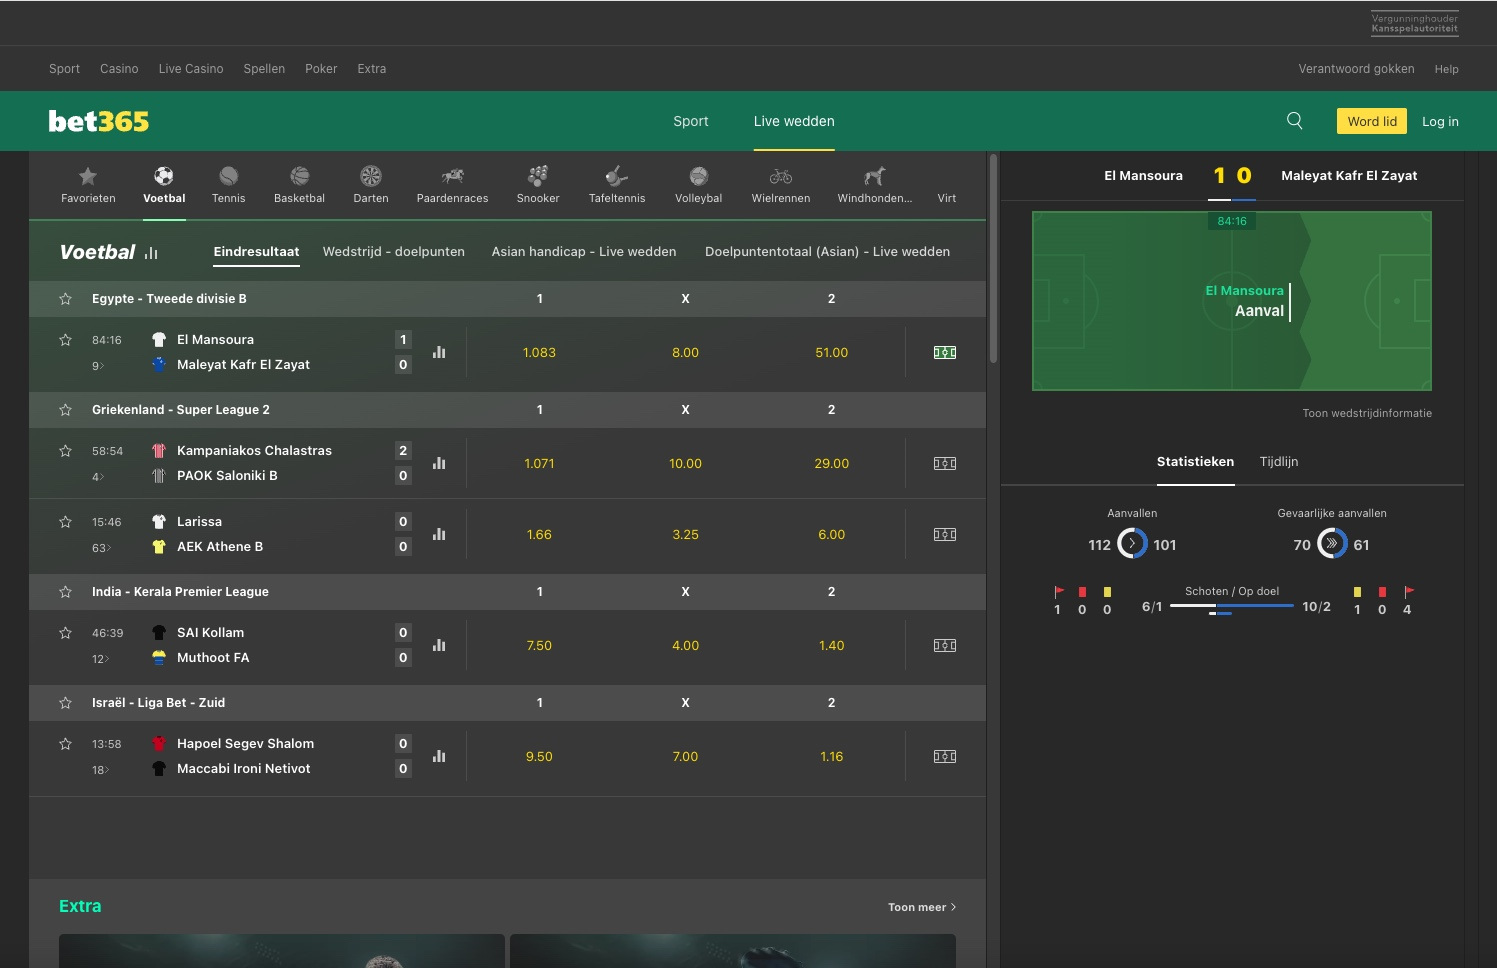Favorite the Kampaniakos Chalastras match

tap(65, 451)
